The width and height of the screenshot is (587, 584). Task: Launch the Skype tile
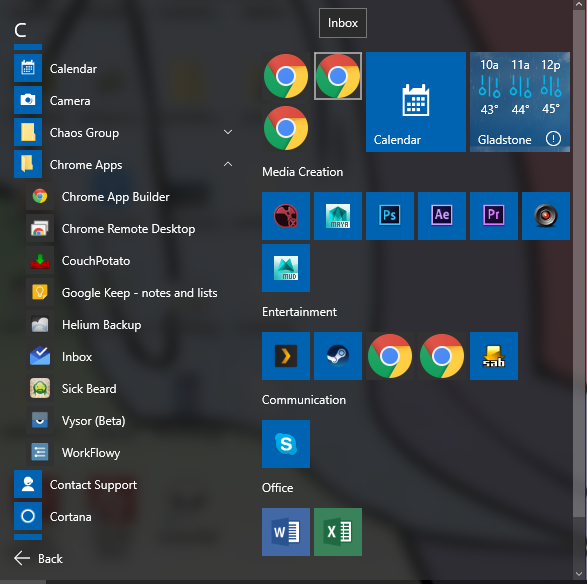(x=286, y=444)
